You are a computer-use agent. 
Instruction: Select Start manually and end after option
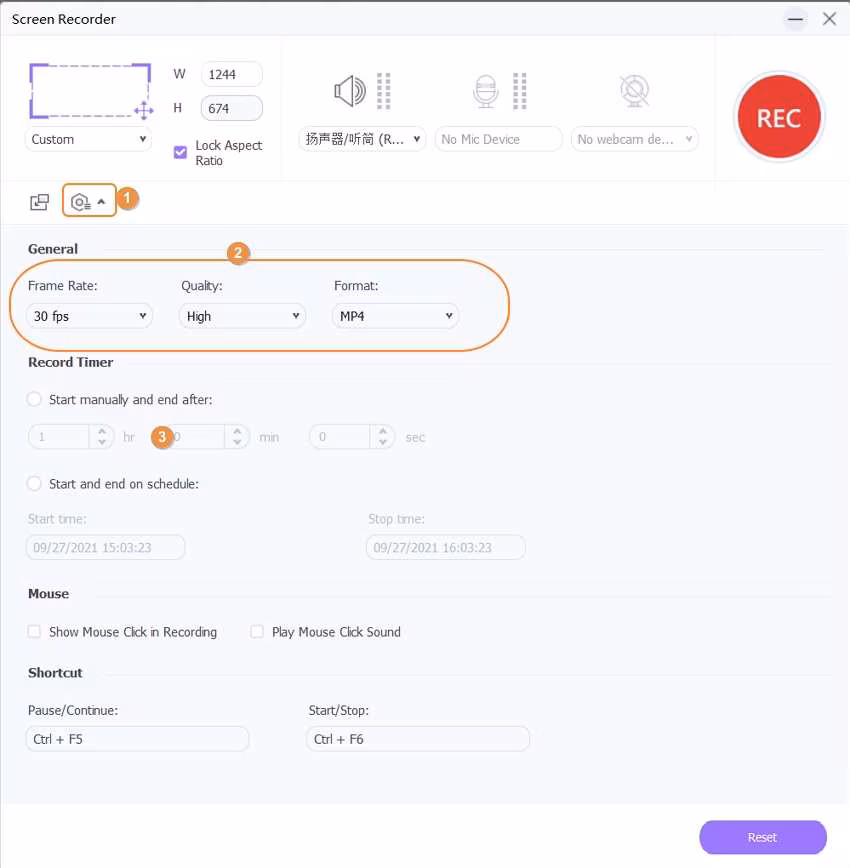pyautogui.click(x=34, y=399)
